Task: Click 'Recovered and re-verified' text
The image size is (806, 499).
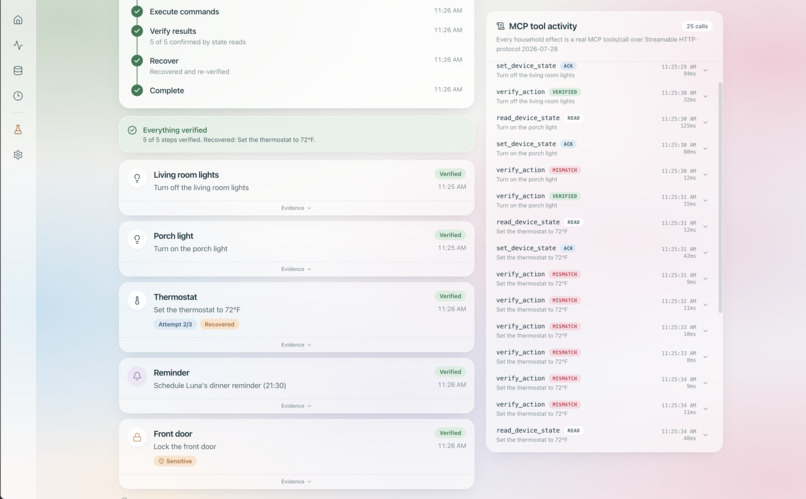Action: pyautogui.click(x=189, y=72)
